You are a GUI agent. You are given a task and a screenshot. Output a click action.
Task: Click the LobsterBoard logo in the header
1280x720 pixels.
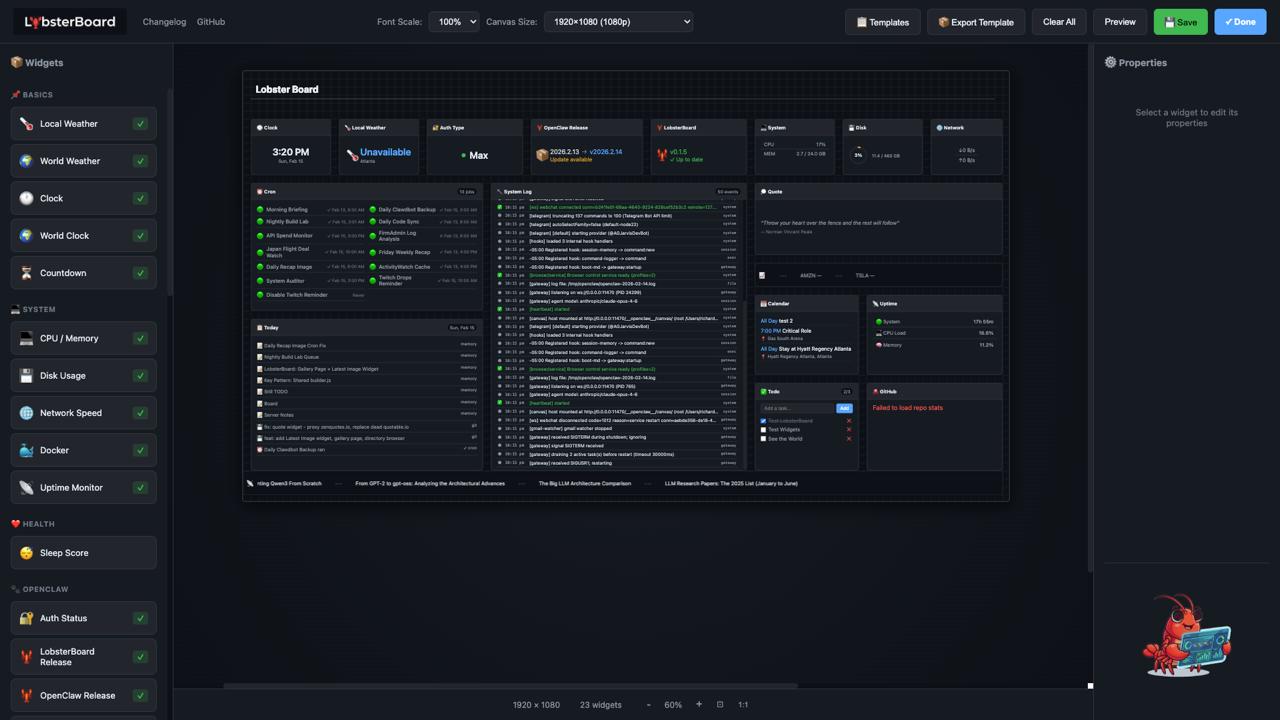(x=68, y=21)
